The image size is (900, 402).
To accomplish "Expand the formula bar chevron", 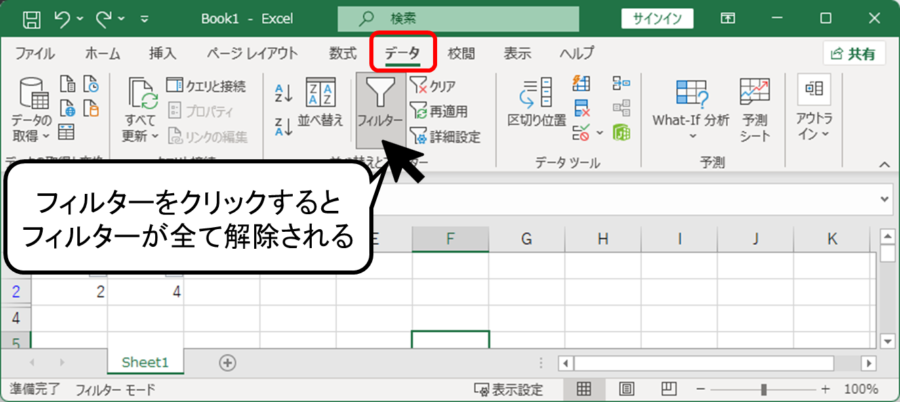I will click(887, 198).
